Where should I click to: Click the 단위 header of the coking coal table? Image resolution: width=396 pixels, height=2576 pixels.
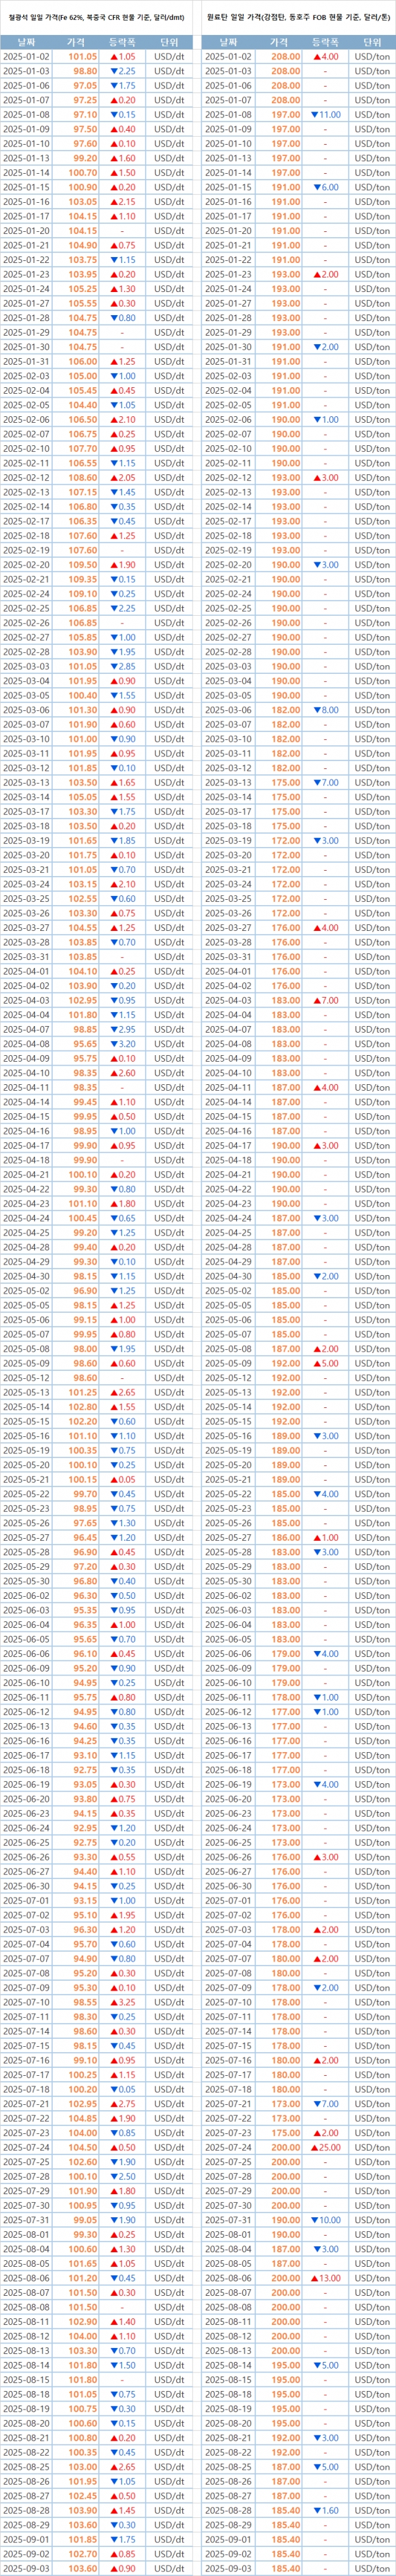pyautogui.click(x=372, y=43)
